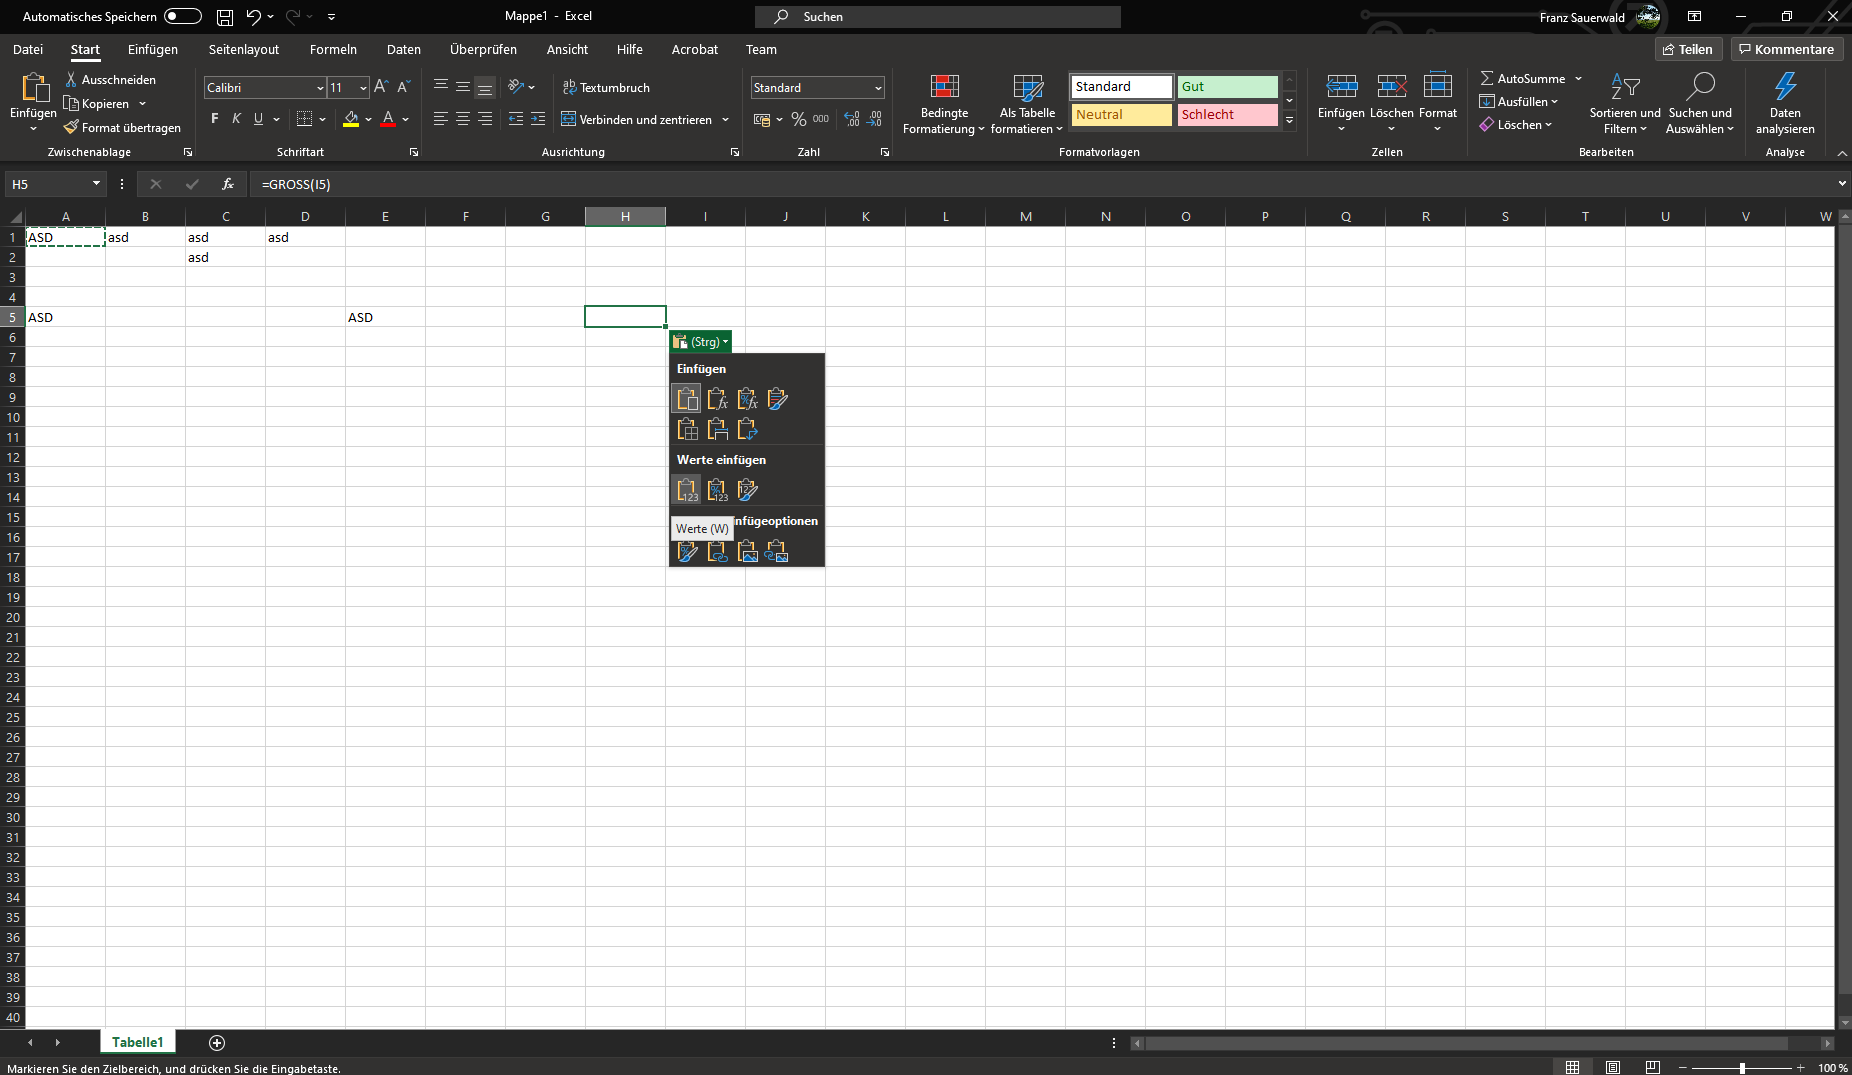Open the Ausfüllen fill dropdown

click(x=1518, y=102)
